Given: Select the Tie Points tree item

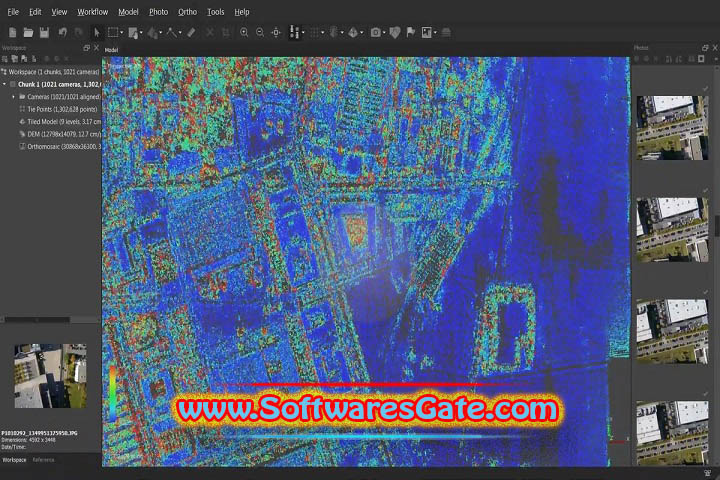Looking at the screenshot, I should (58, 109).
